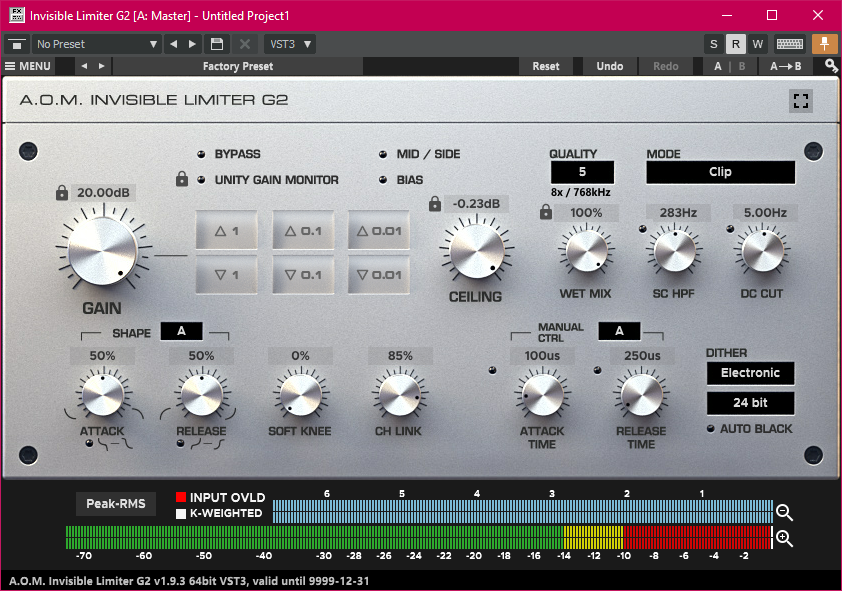Zoom out the gain reduction meter
The image size is (842, 591).
point(784,512)
